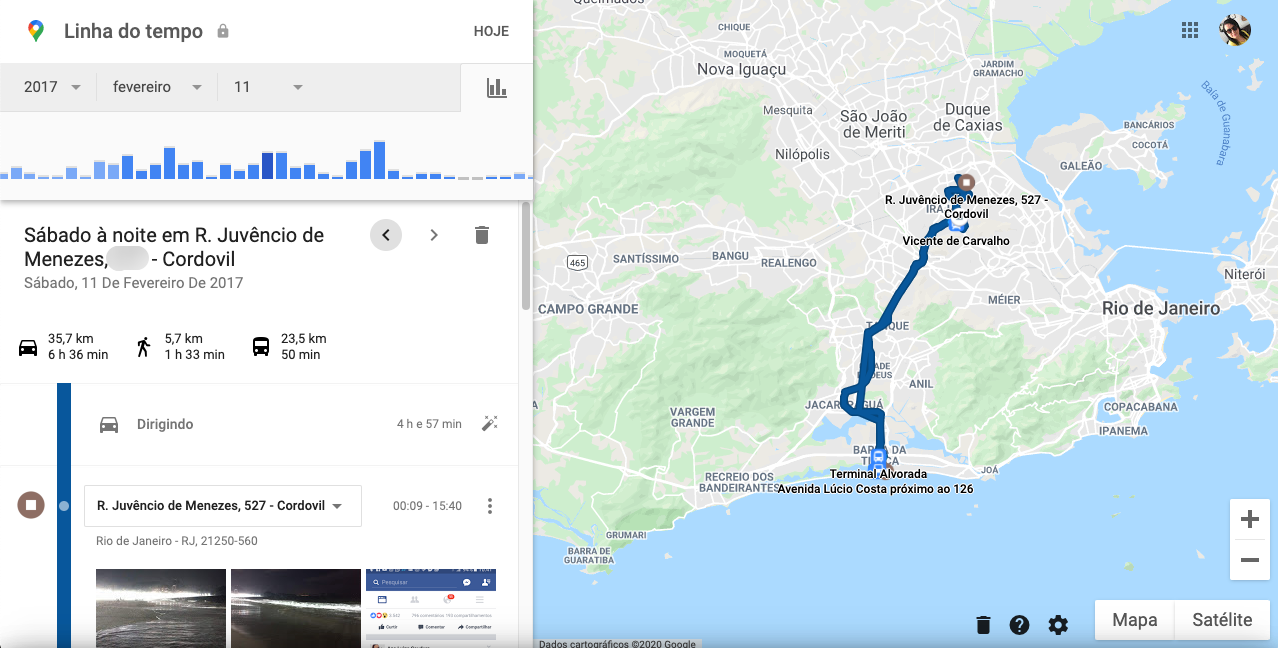Click the help question mark icon on map
This screenshot has height=648, width=1278.
point(1019,625)
